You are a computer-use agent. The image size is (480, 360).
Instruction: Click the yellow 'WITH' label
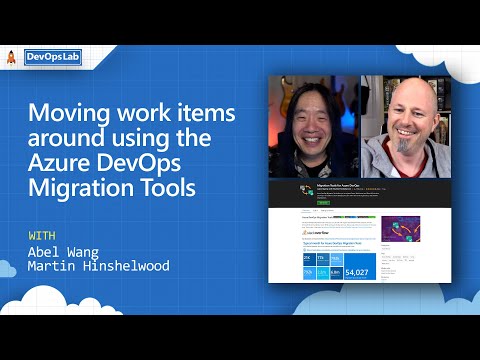42,236
